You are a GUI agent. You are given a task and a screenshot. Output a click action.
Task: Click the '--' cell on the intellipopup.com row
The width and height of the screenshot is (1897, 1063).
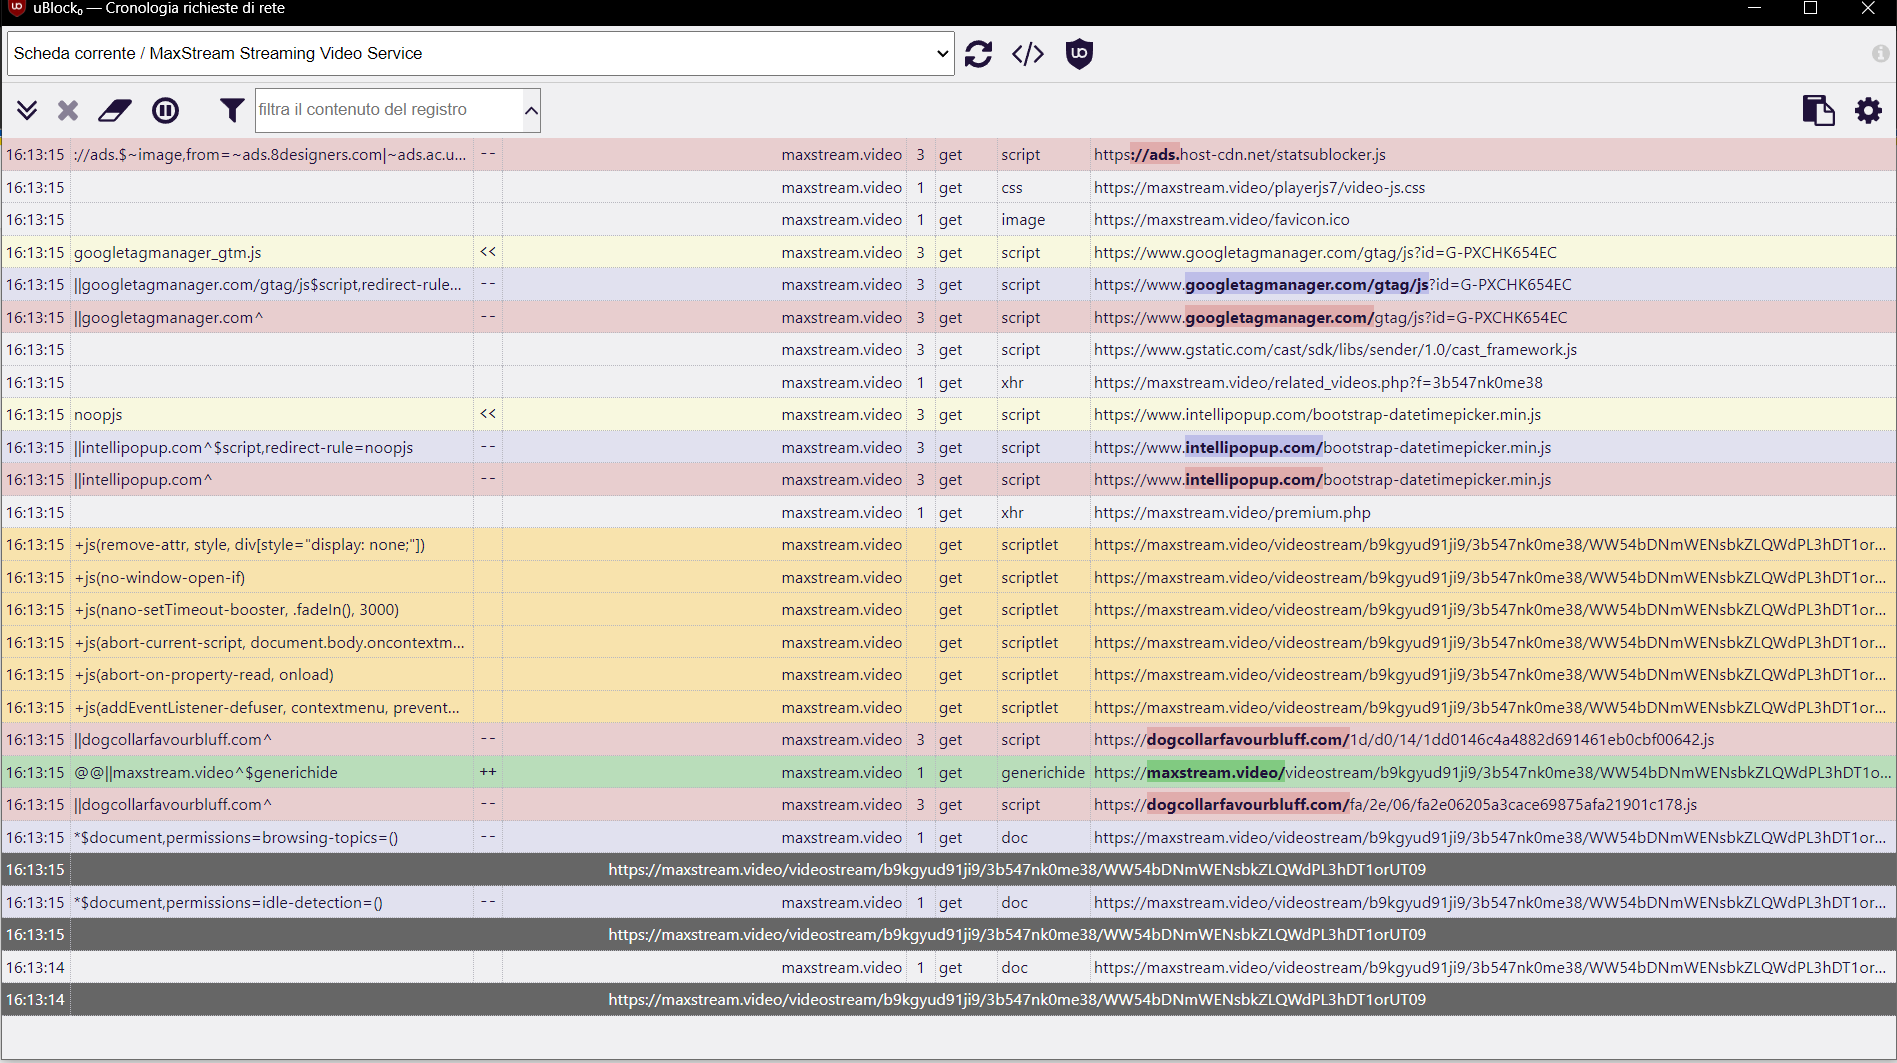coord(488,479)
